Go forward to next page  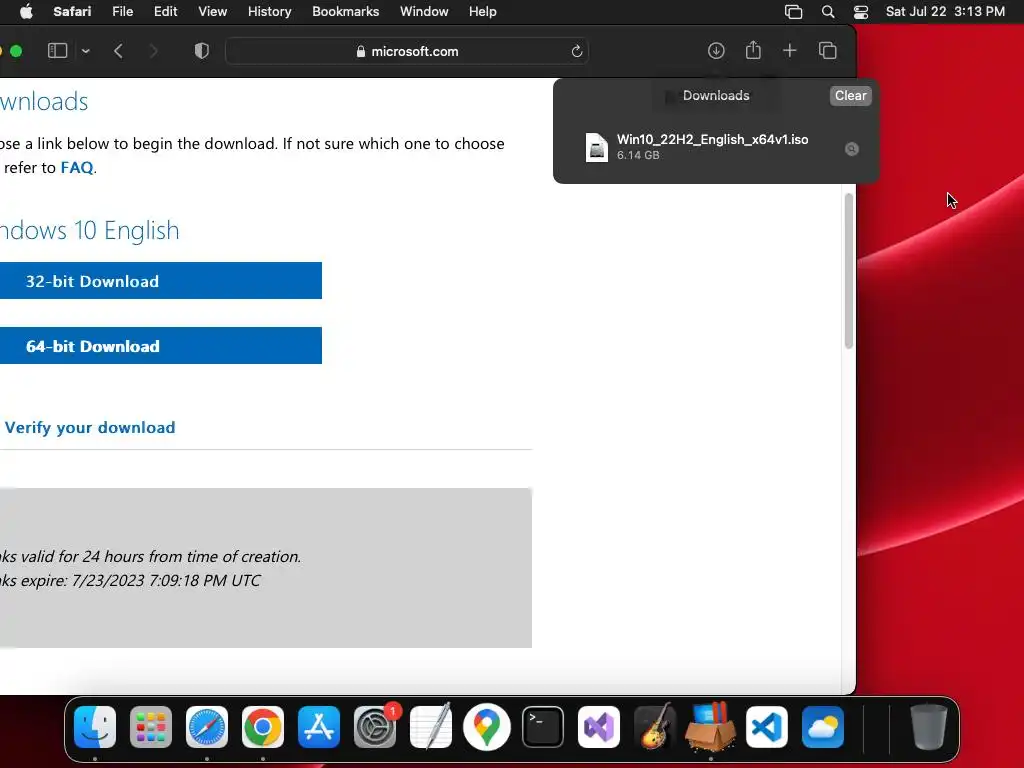(153, 51)
